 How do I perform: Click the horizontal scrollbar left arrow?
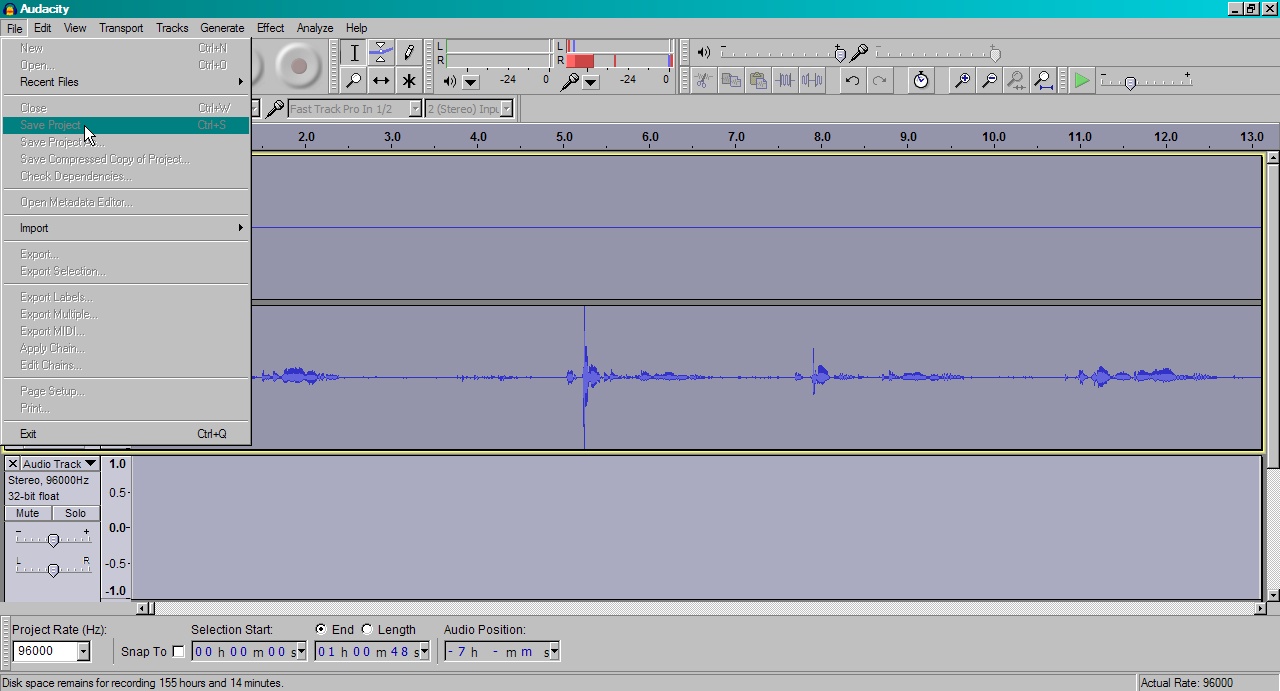pyautogui.click(x=143, y=607)
